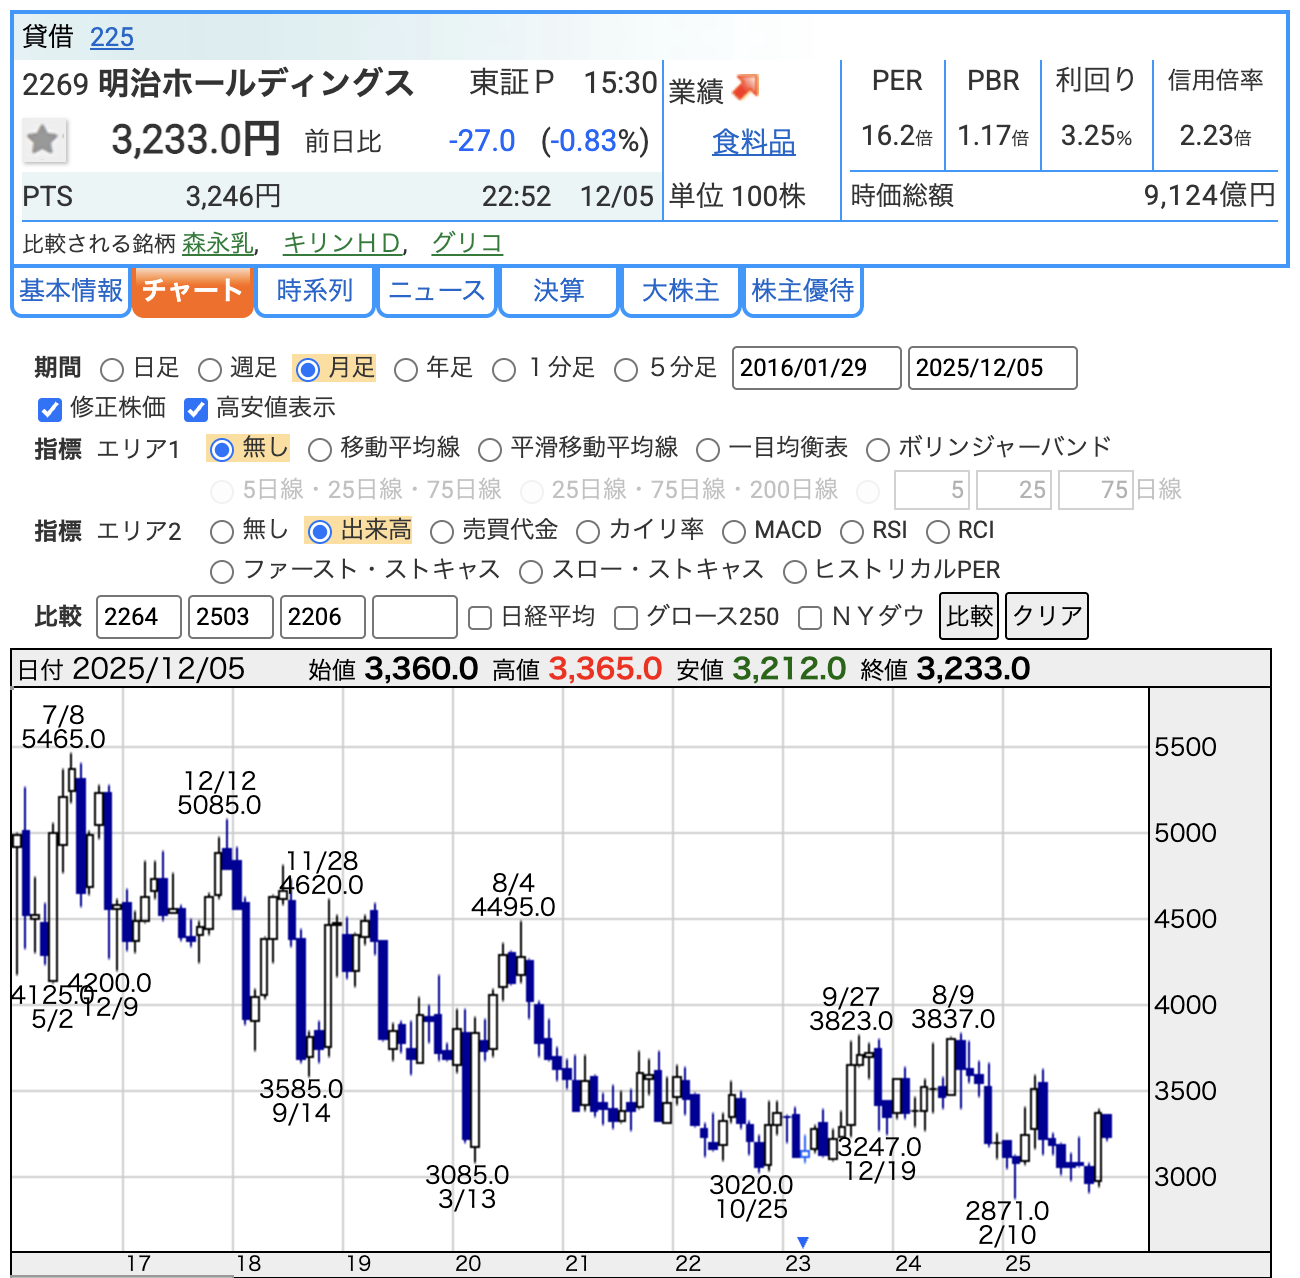
Task: Select the 日足 daily period radio button
Action: [x=112, y=370]
